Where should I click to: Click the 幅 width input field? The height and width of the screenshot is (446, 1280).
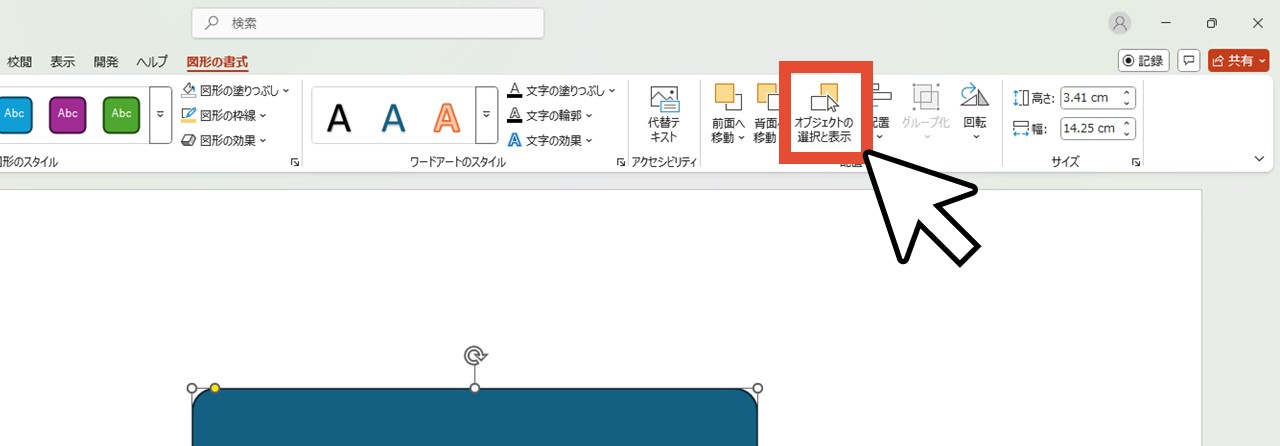click(1091, 128)
